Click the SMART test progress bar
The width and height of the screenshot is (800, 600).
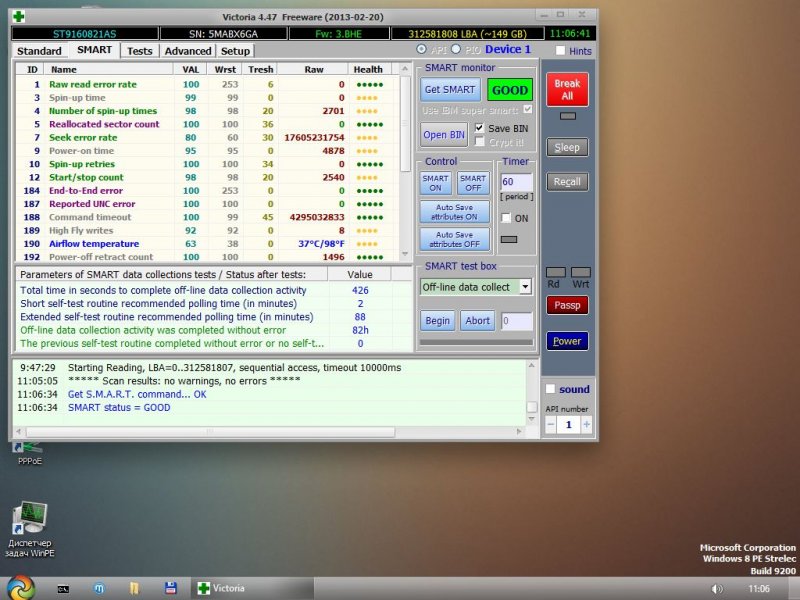coord(476,343)
